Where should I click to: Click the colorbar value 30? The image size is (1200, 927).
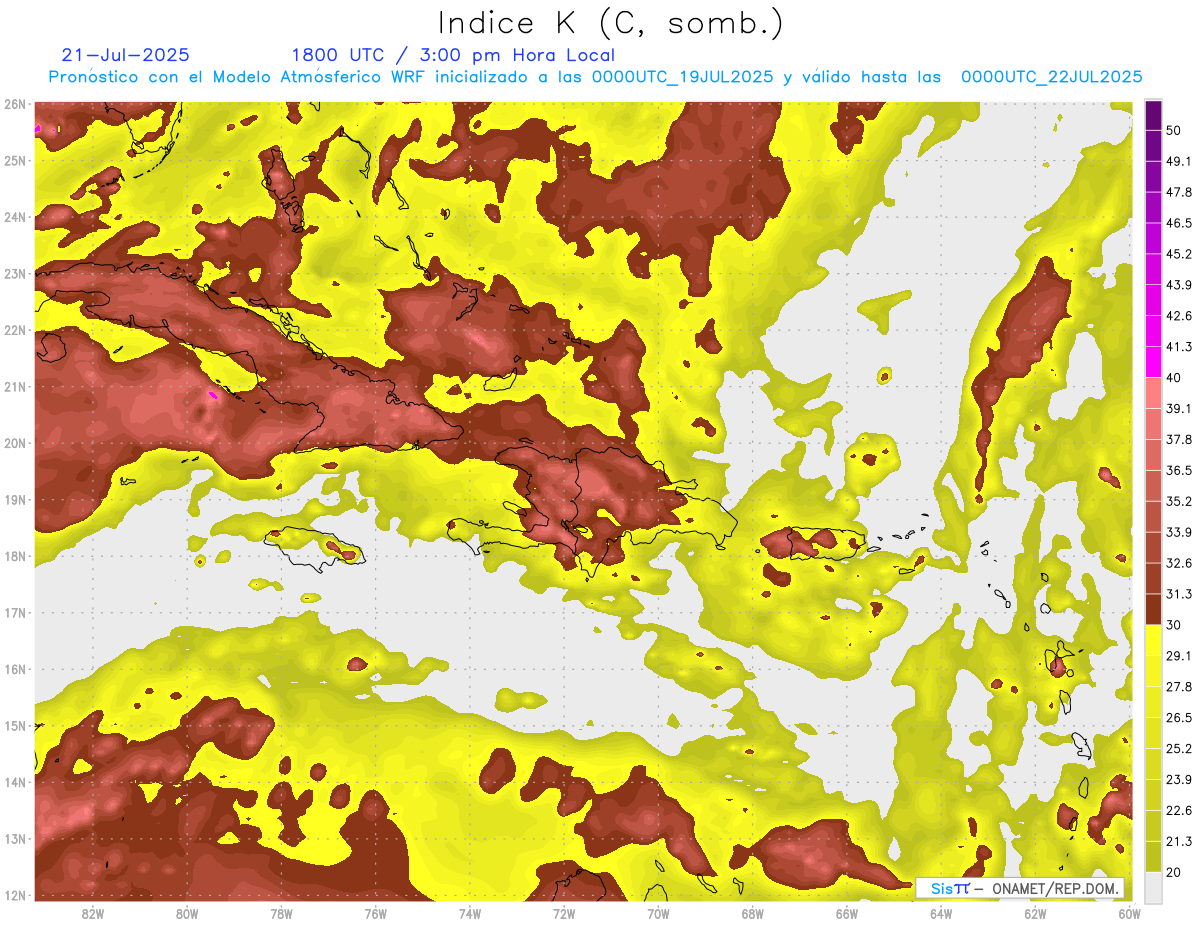pyautogui.click(x=1175, y=625)
